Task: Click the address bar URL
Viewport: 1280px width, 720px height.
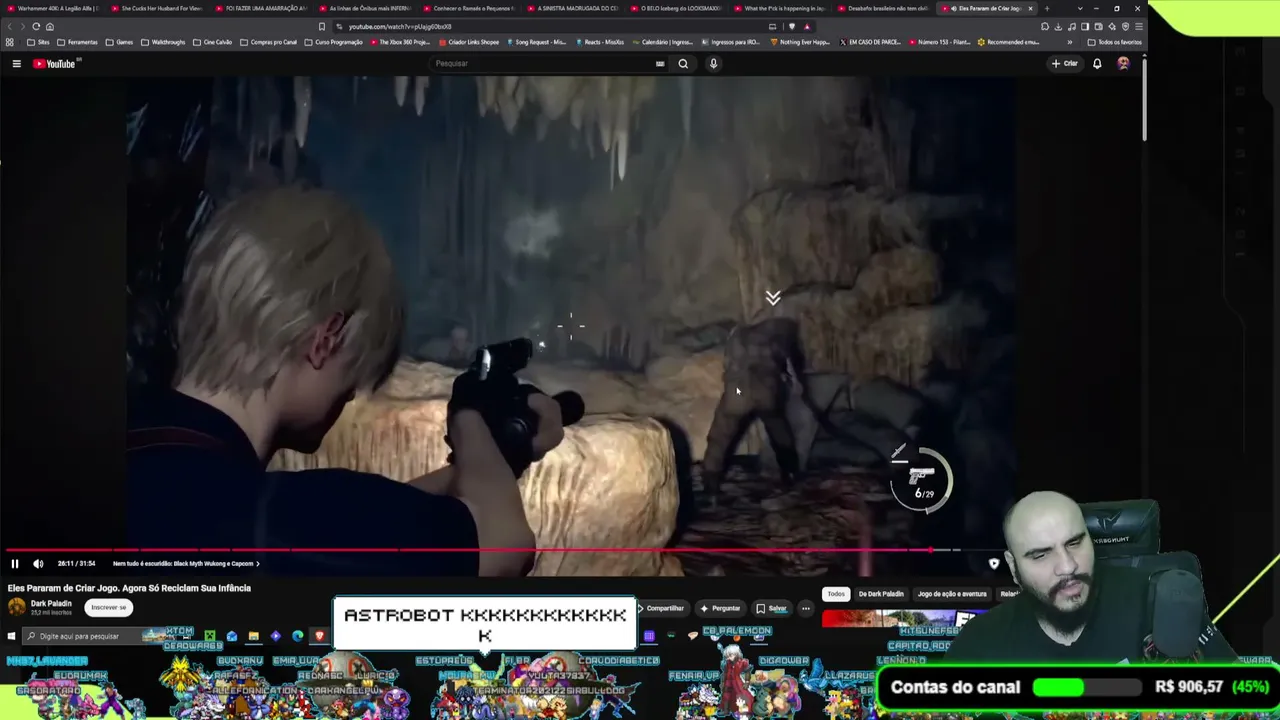Action: coord(400,27)
